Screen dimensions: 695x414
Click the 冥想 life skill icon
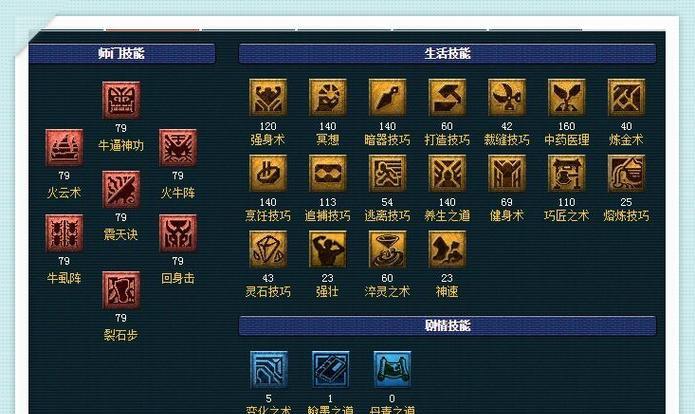pyautogui.click(x=328, y=98)
